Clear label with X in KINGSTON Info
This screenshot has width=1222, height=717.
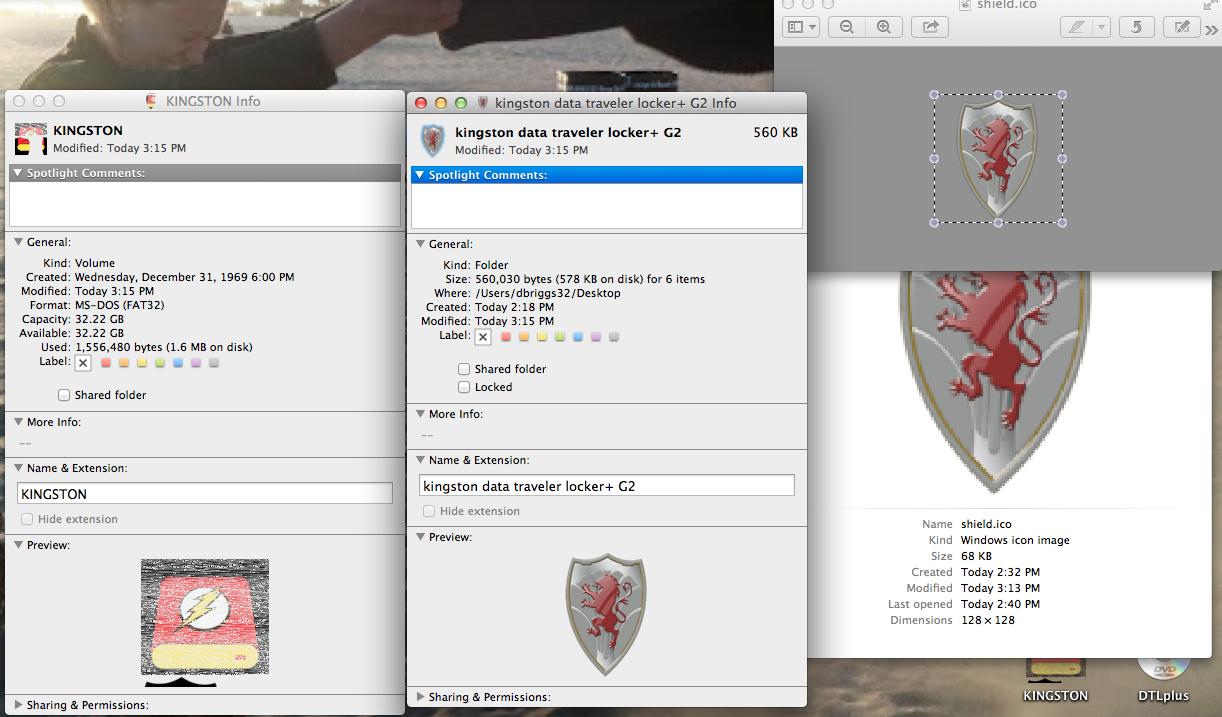click(83, 363)
